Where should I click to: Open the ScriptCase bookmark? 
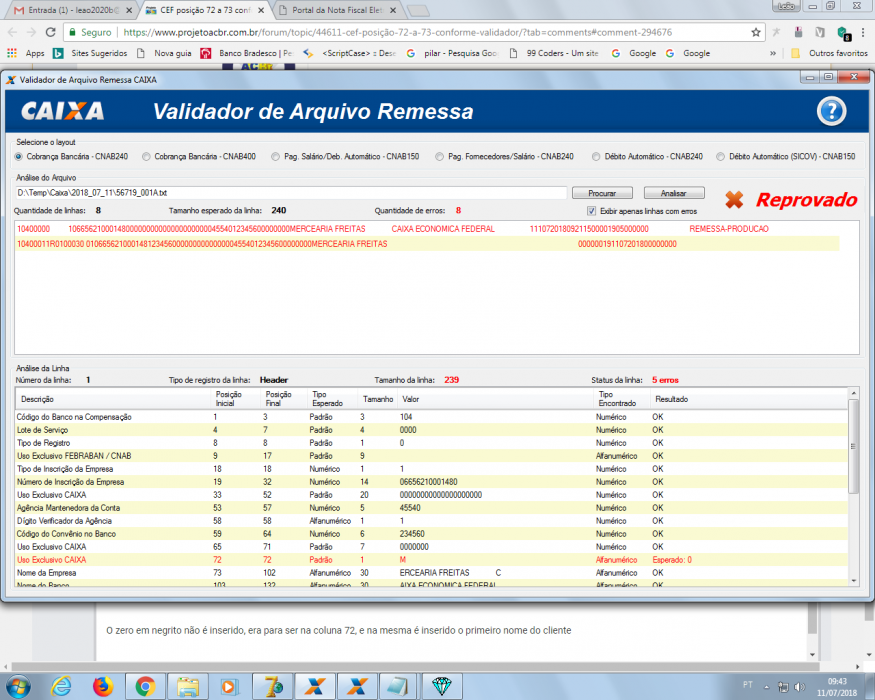pyautogui.click(x=350, y=53)
